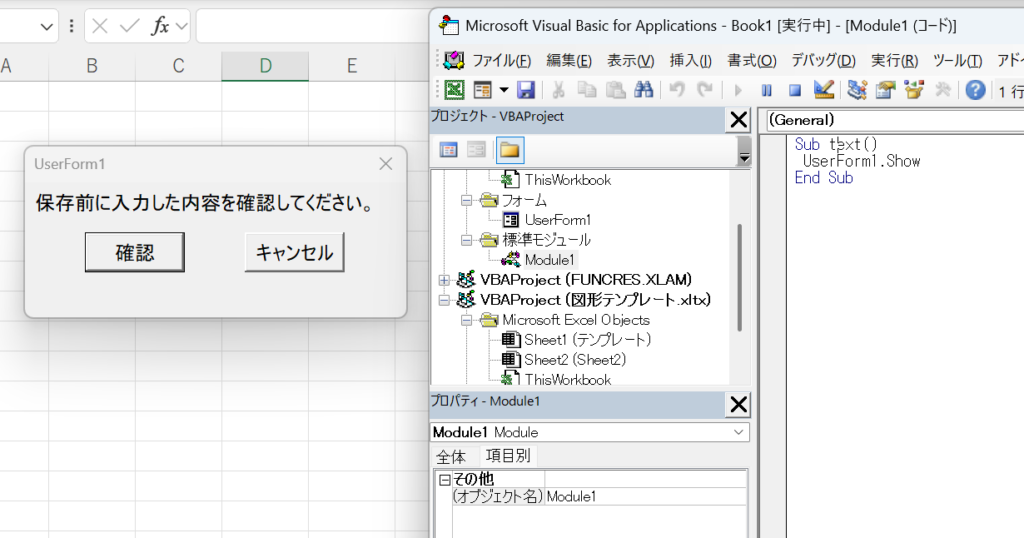This screenshot has height=538, width=1024.
Task: Pause execution with the Break icon
Action: pyautogui.click(x=767, y=90)
